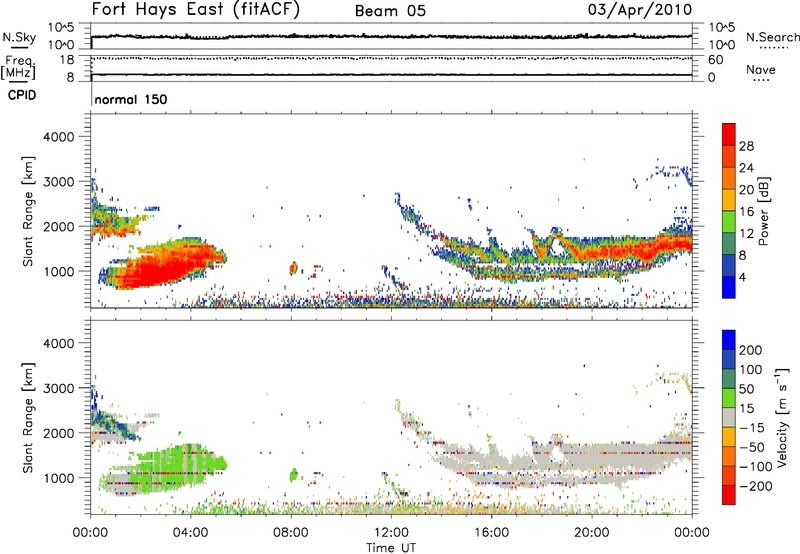Click the 'Power [dB]' color bar title
Image resolution: width=800 pixels, height=554 pixels.
coord(764,211)
